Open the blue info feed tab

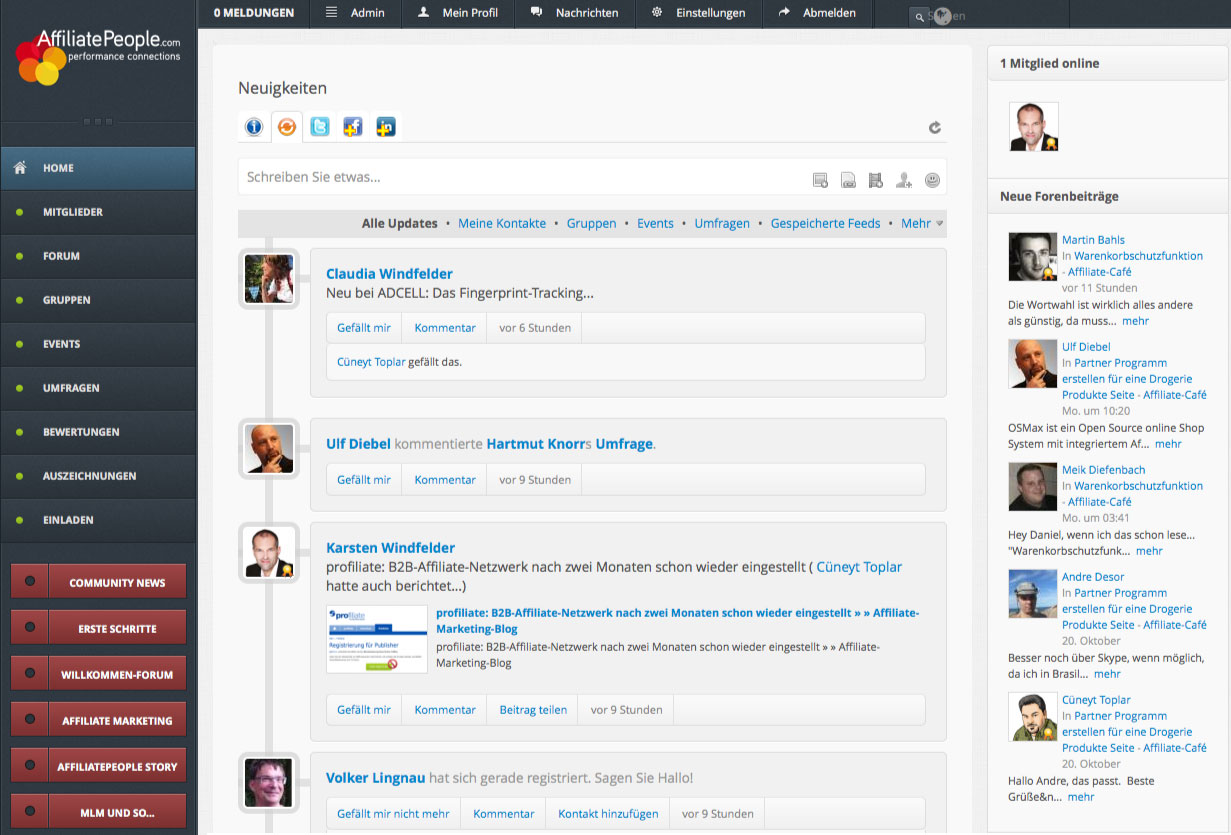254,127
